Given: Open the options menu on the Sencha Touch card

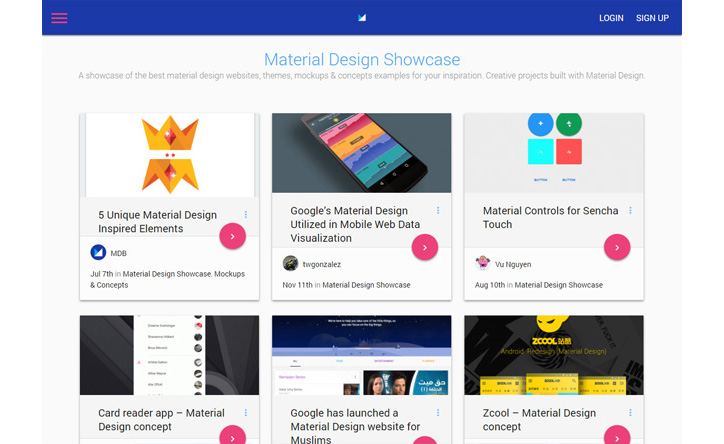Looking at the screenshot, I should click(630, 210).
